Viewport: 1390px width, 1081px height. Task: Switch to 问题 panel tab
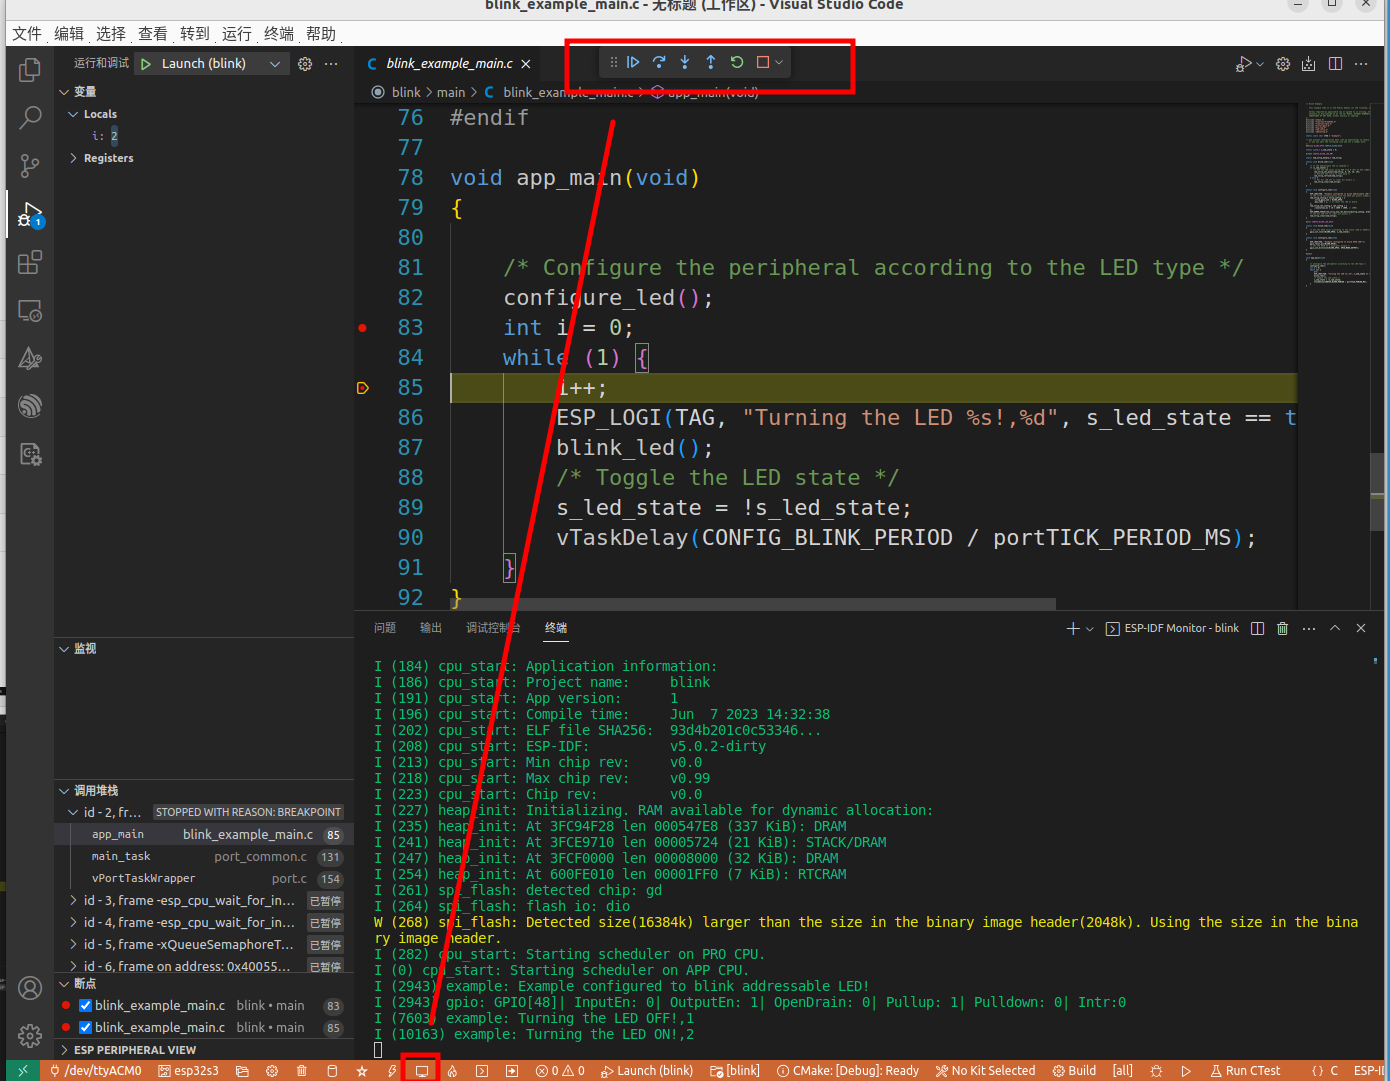coord(385,628)
